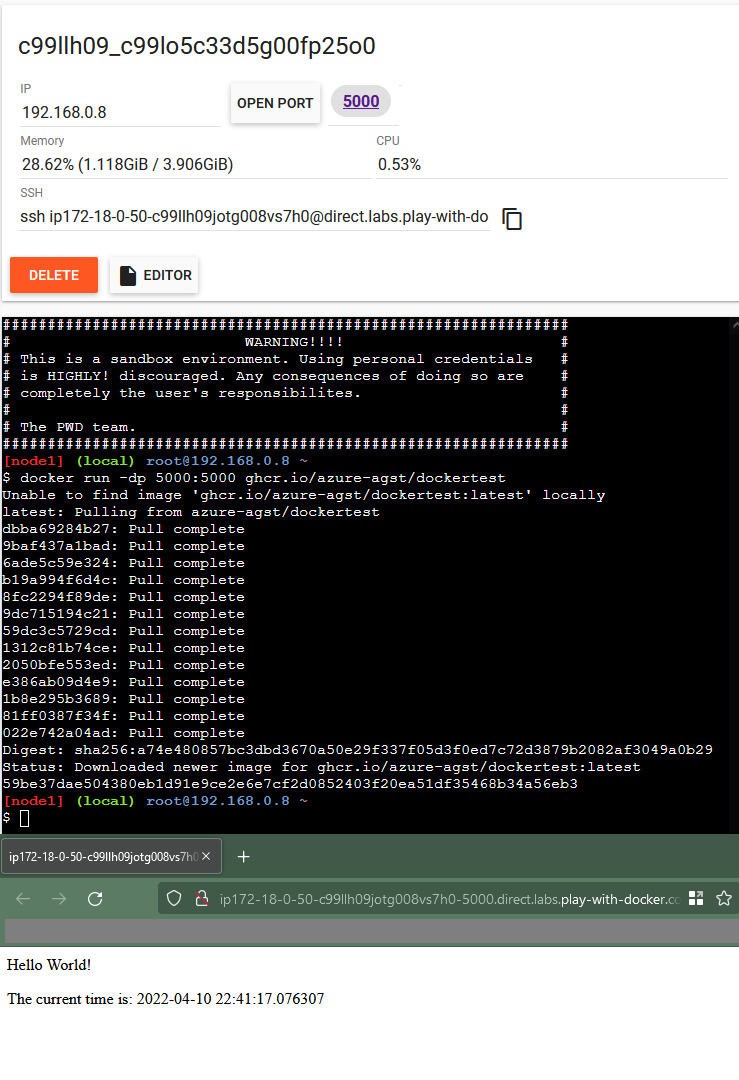Go back in the browser
The image size is (739, 1080).
pos(23,899)
